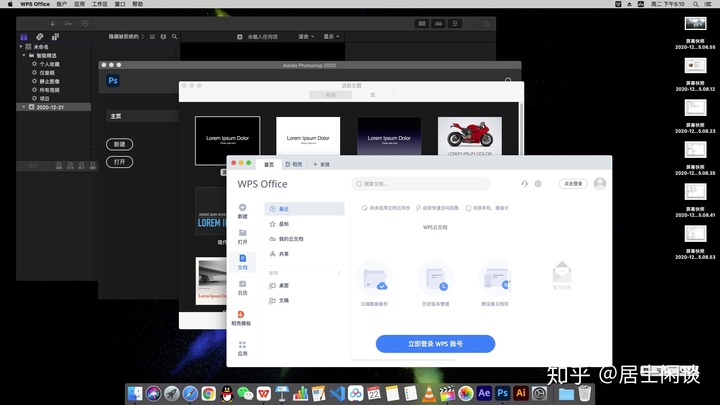720x405 pixels.
Task: Open After Effects from the Dock
Action: [x=484, y=394]
